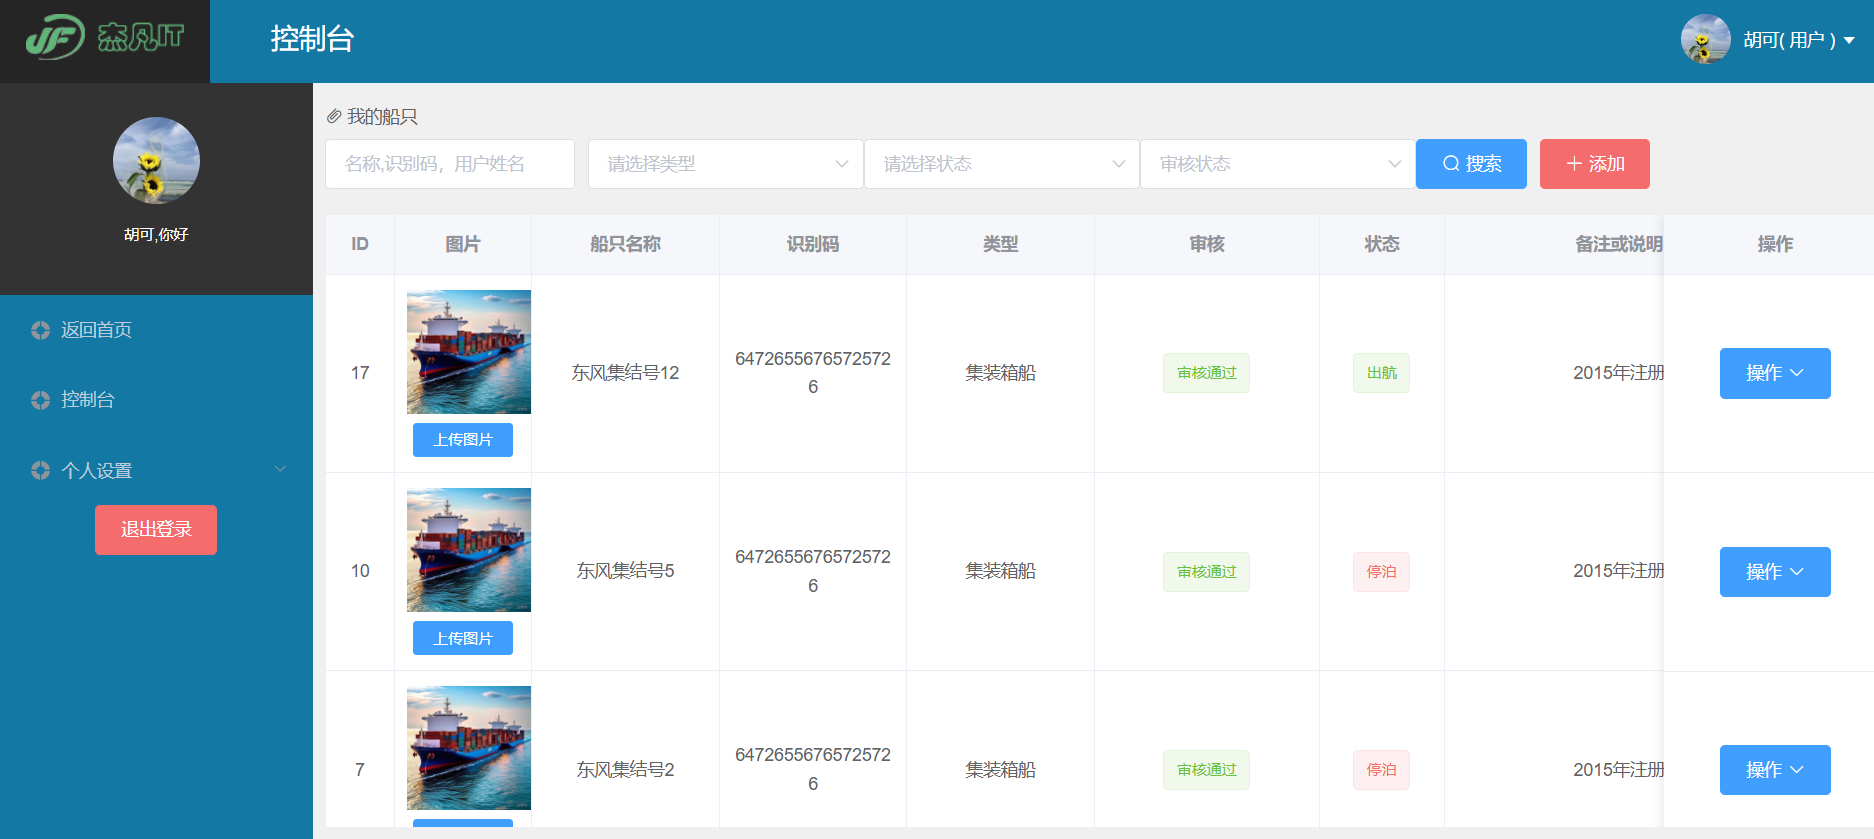Click 集装箱船 type in ID 17 row
Image resolution: width=1874 pixels, height=839 pixels.
coord(1000,373)
